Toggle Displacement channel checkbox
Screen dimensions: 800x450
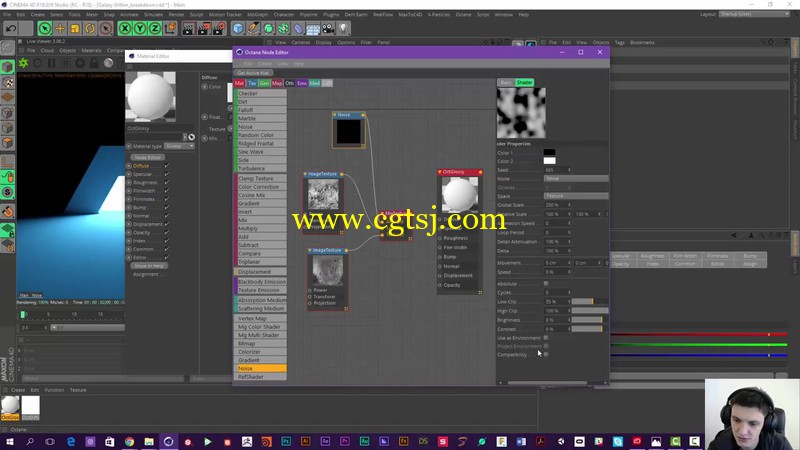[167, 224]
